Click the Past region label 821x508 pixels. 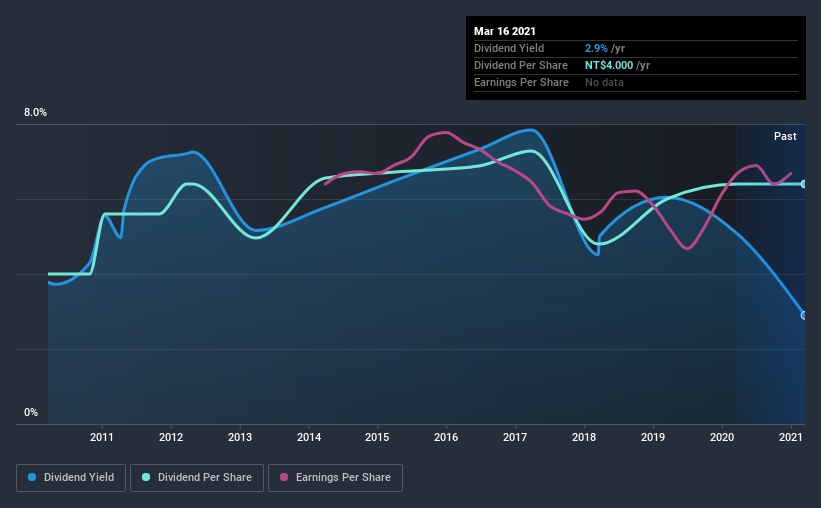(785, 136)
